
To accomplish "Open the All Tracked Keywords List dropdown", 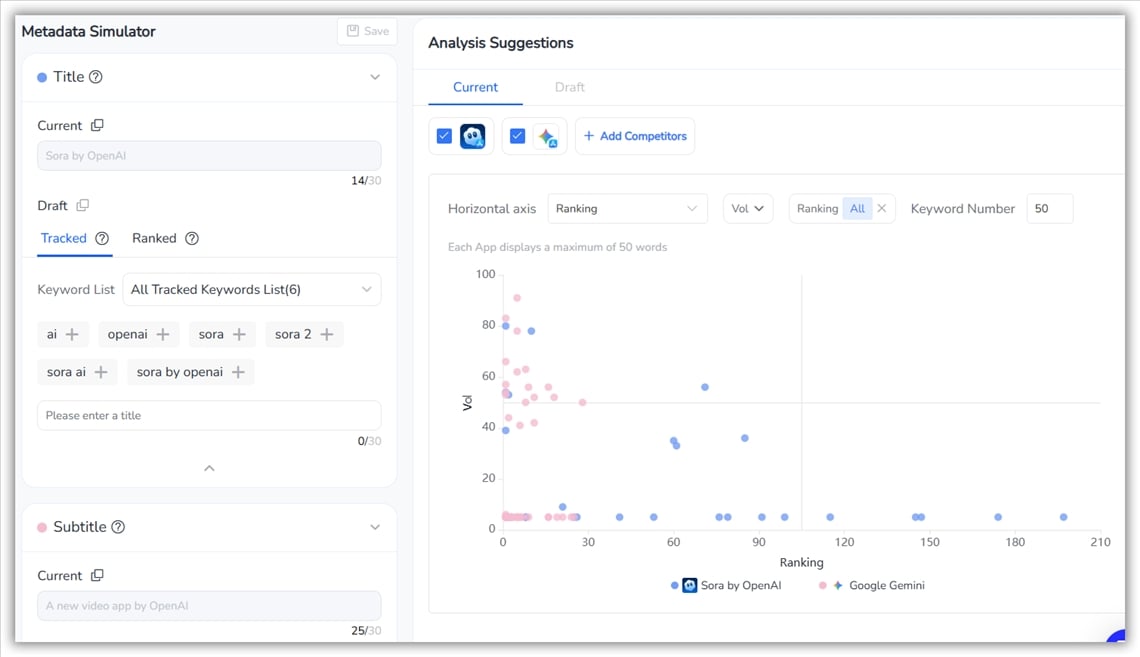I will point(251,289).
